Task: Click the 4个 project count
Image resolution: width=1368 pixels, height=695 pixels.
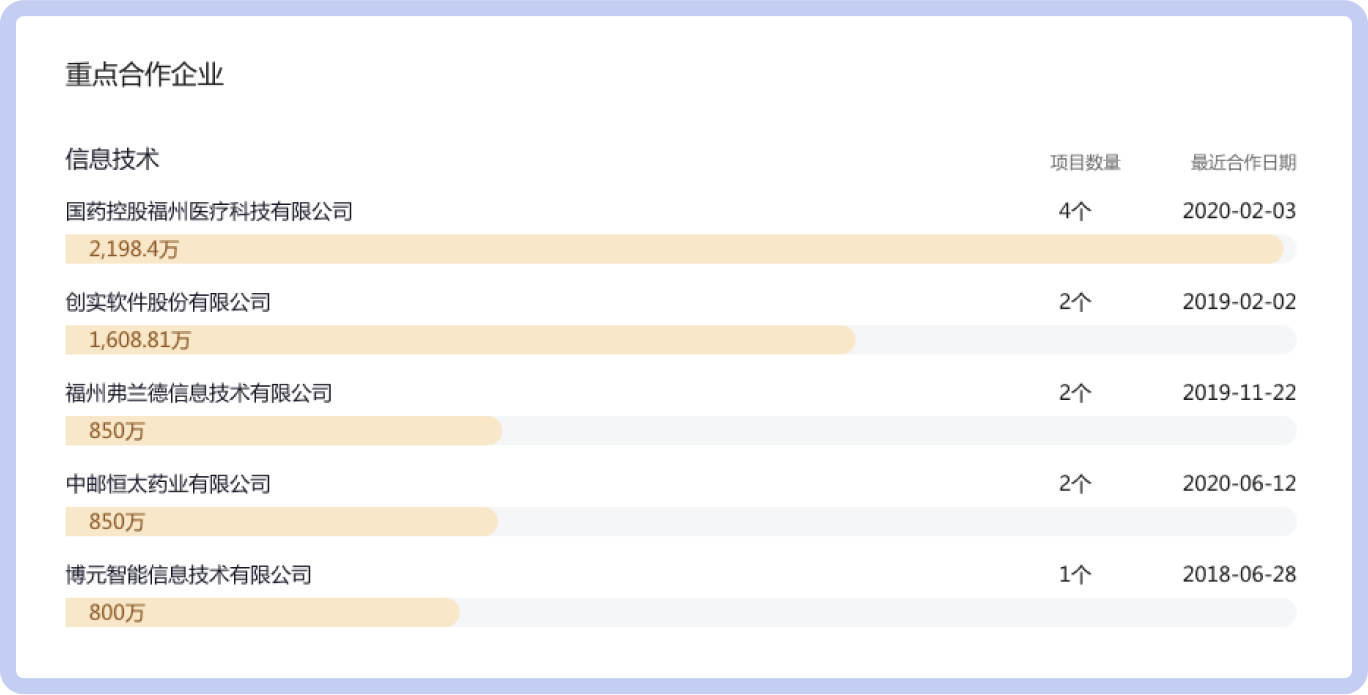Action: pyautogui.click(x=1075, y=211)
